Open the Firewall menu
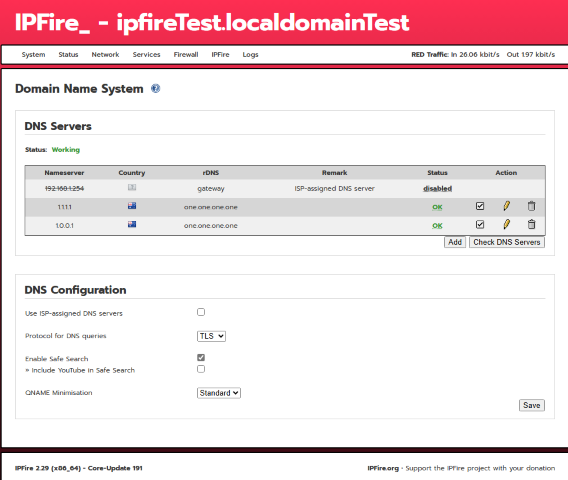568x480 pixels. coord(186,55)
